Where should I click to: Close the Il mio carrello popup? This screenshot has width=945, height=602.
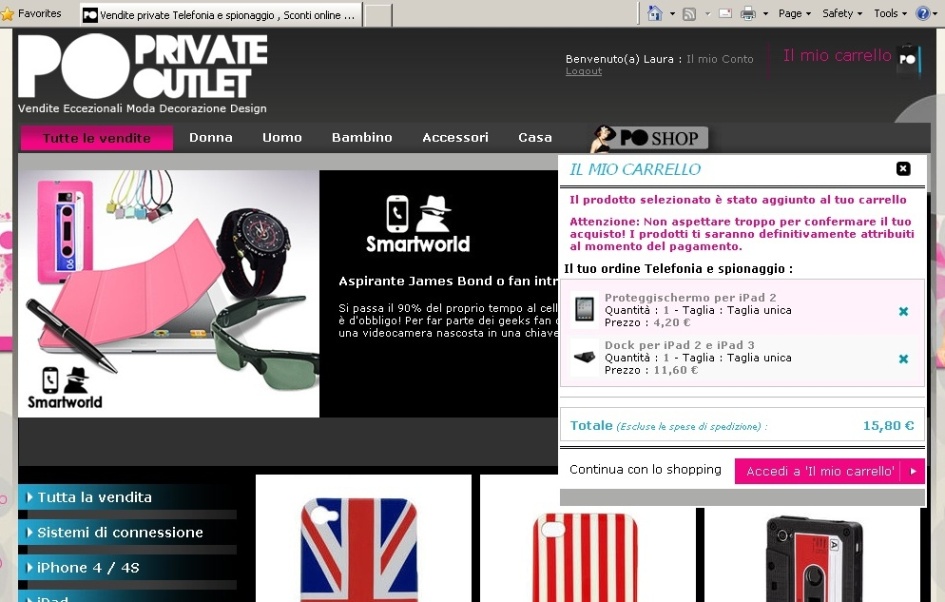pos(903,169)
